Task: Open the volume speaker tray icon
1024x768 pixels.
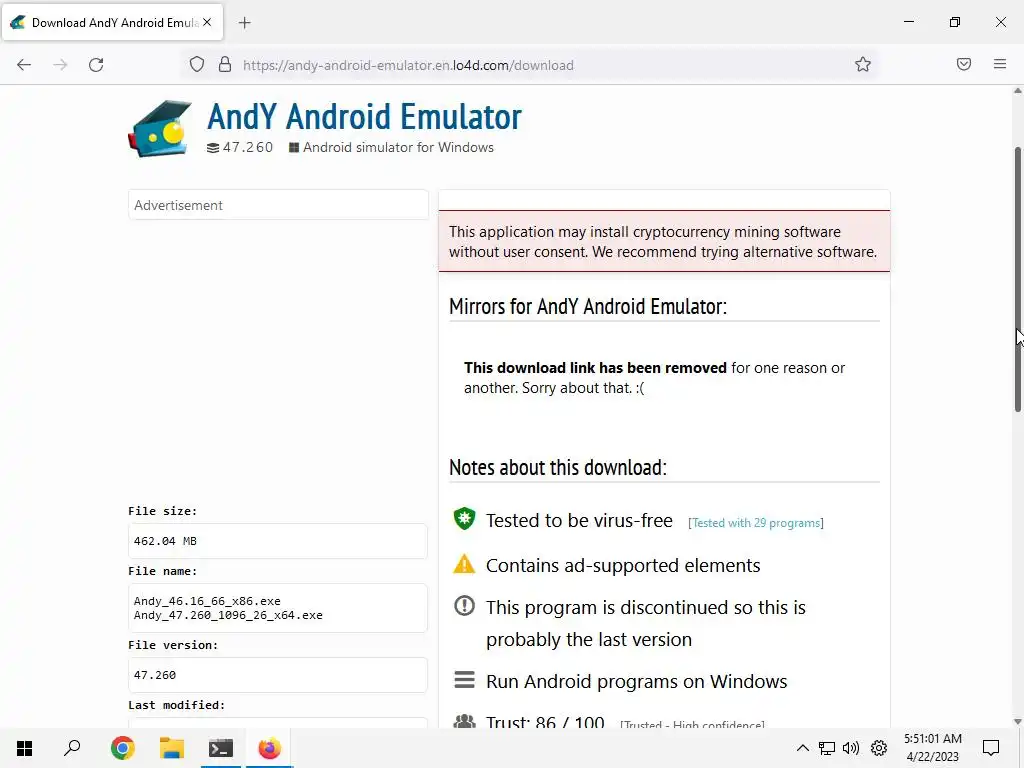Action: (x=851, y=748)
